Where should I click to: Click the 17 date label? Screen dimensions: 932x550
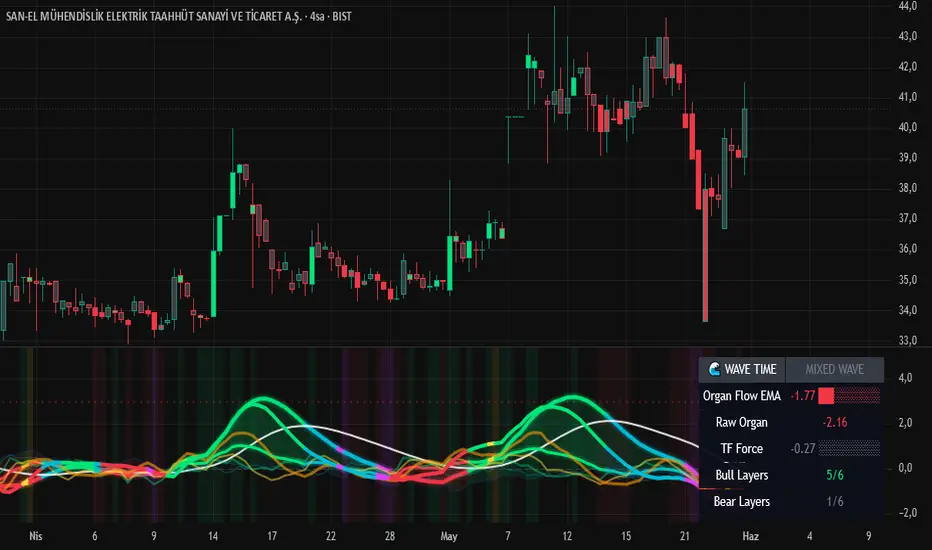[272, 536]
